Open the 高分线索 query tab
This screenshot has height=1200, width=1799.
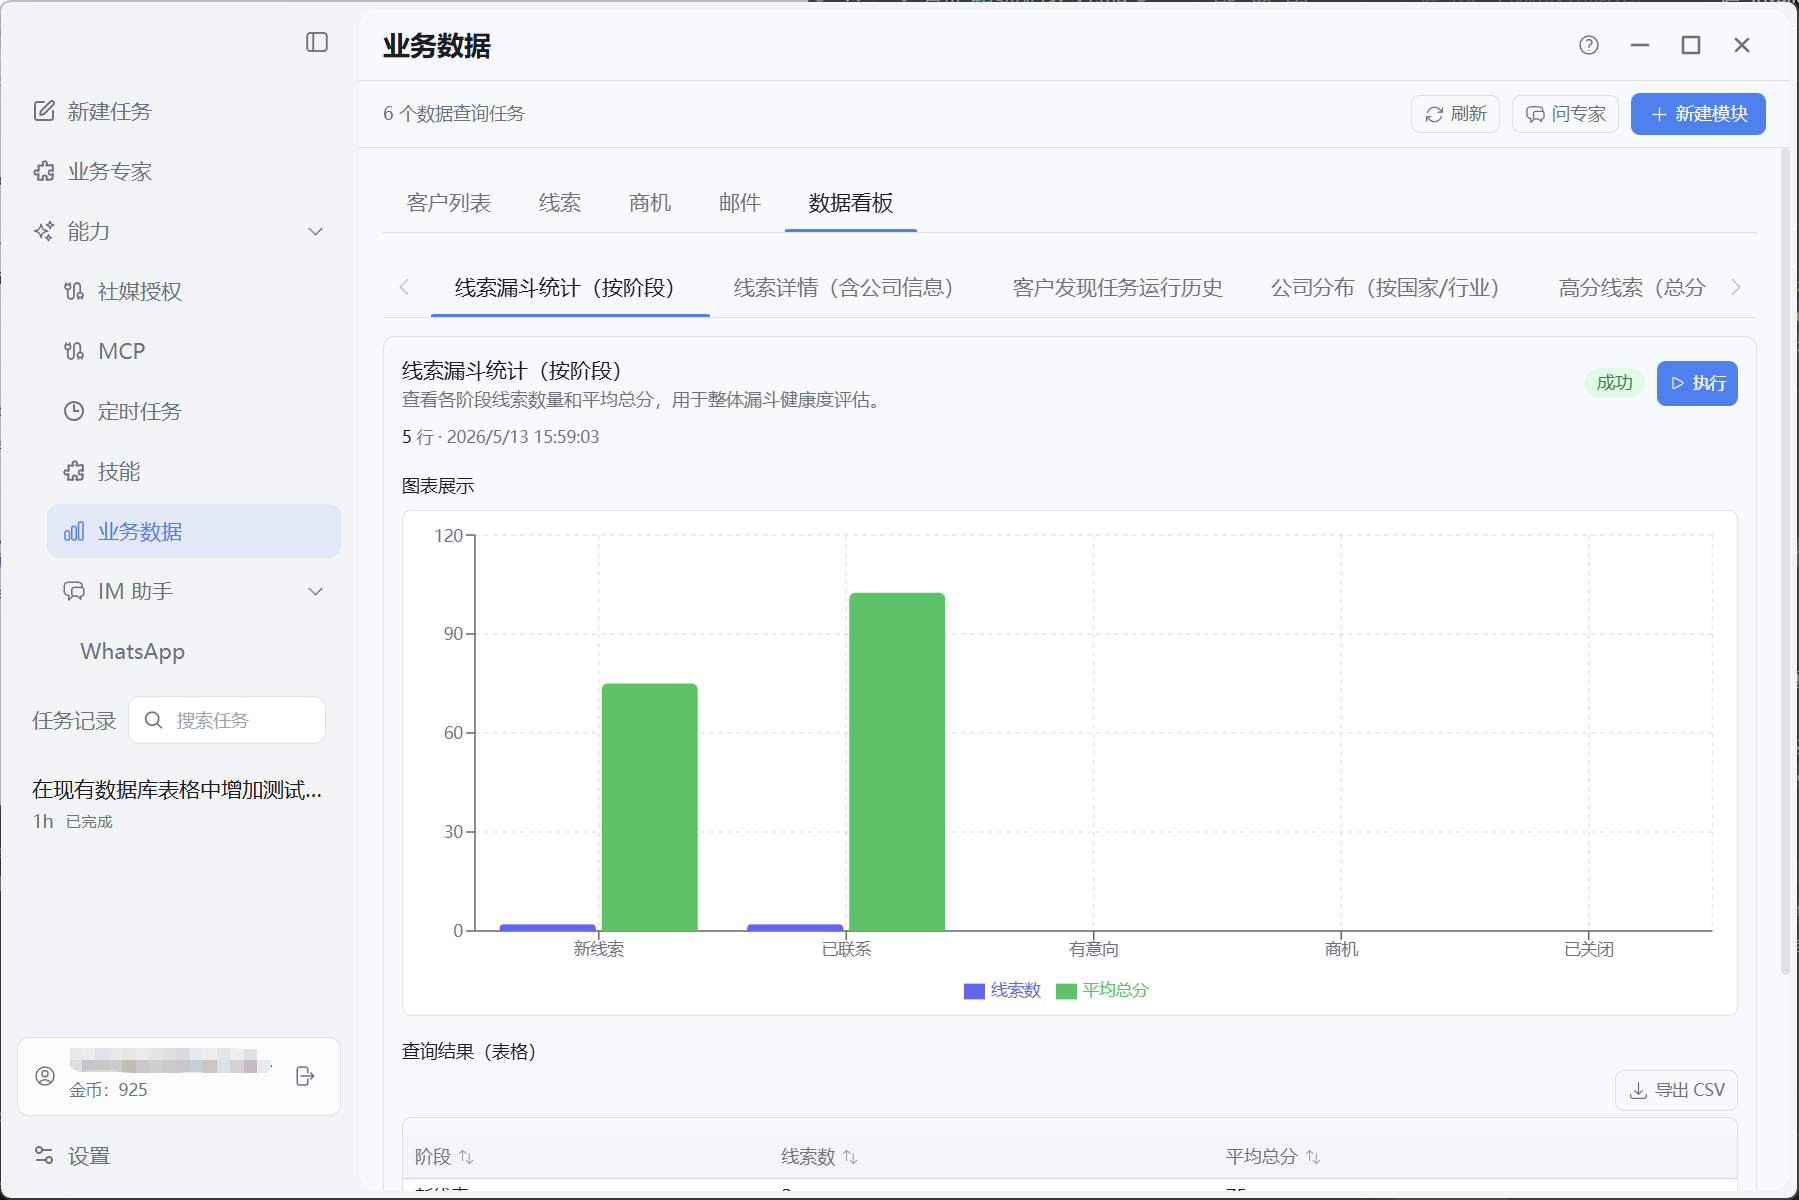click(x=1632, y=288)
